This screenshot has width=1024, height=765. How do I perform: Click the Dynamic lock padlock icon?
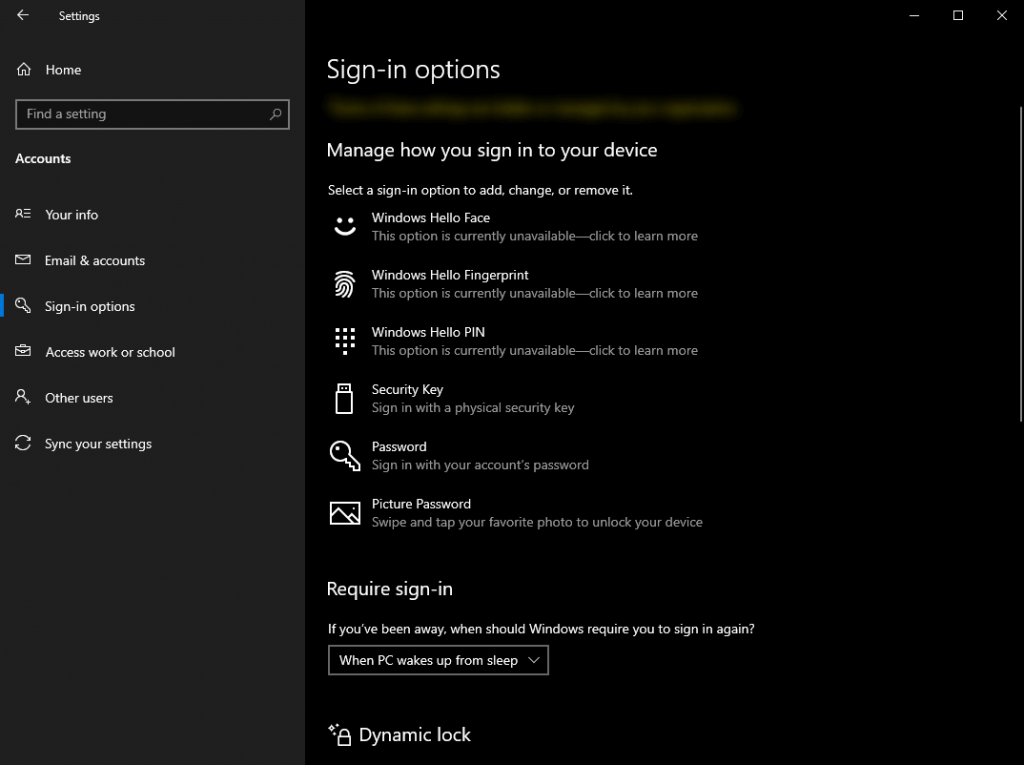click(x=340, y=734)
